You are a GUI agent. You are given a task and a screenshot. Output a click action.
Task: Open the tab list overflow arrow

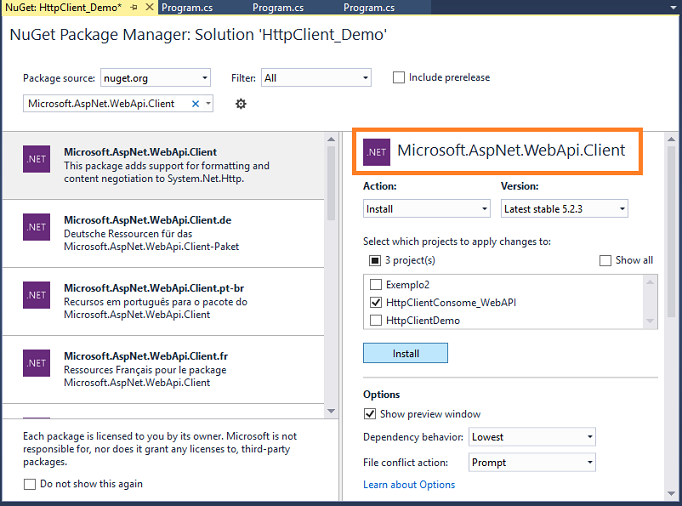(674, 7)
